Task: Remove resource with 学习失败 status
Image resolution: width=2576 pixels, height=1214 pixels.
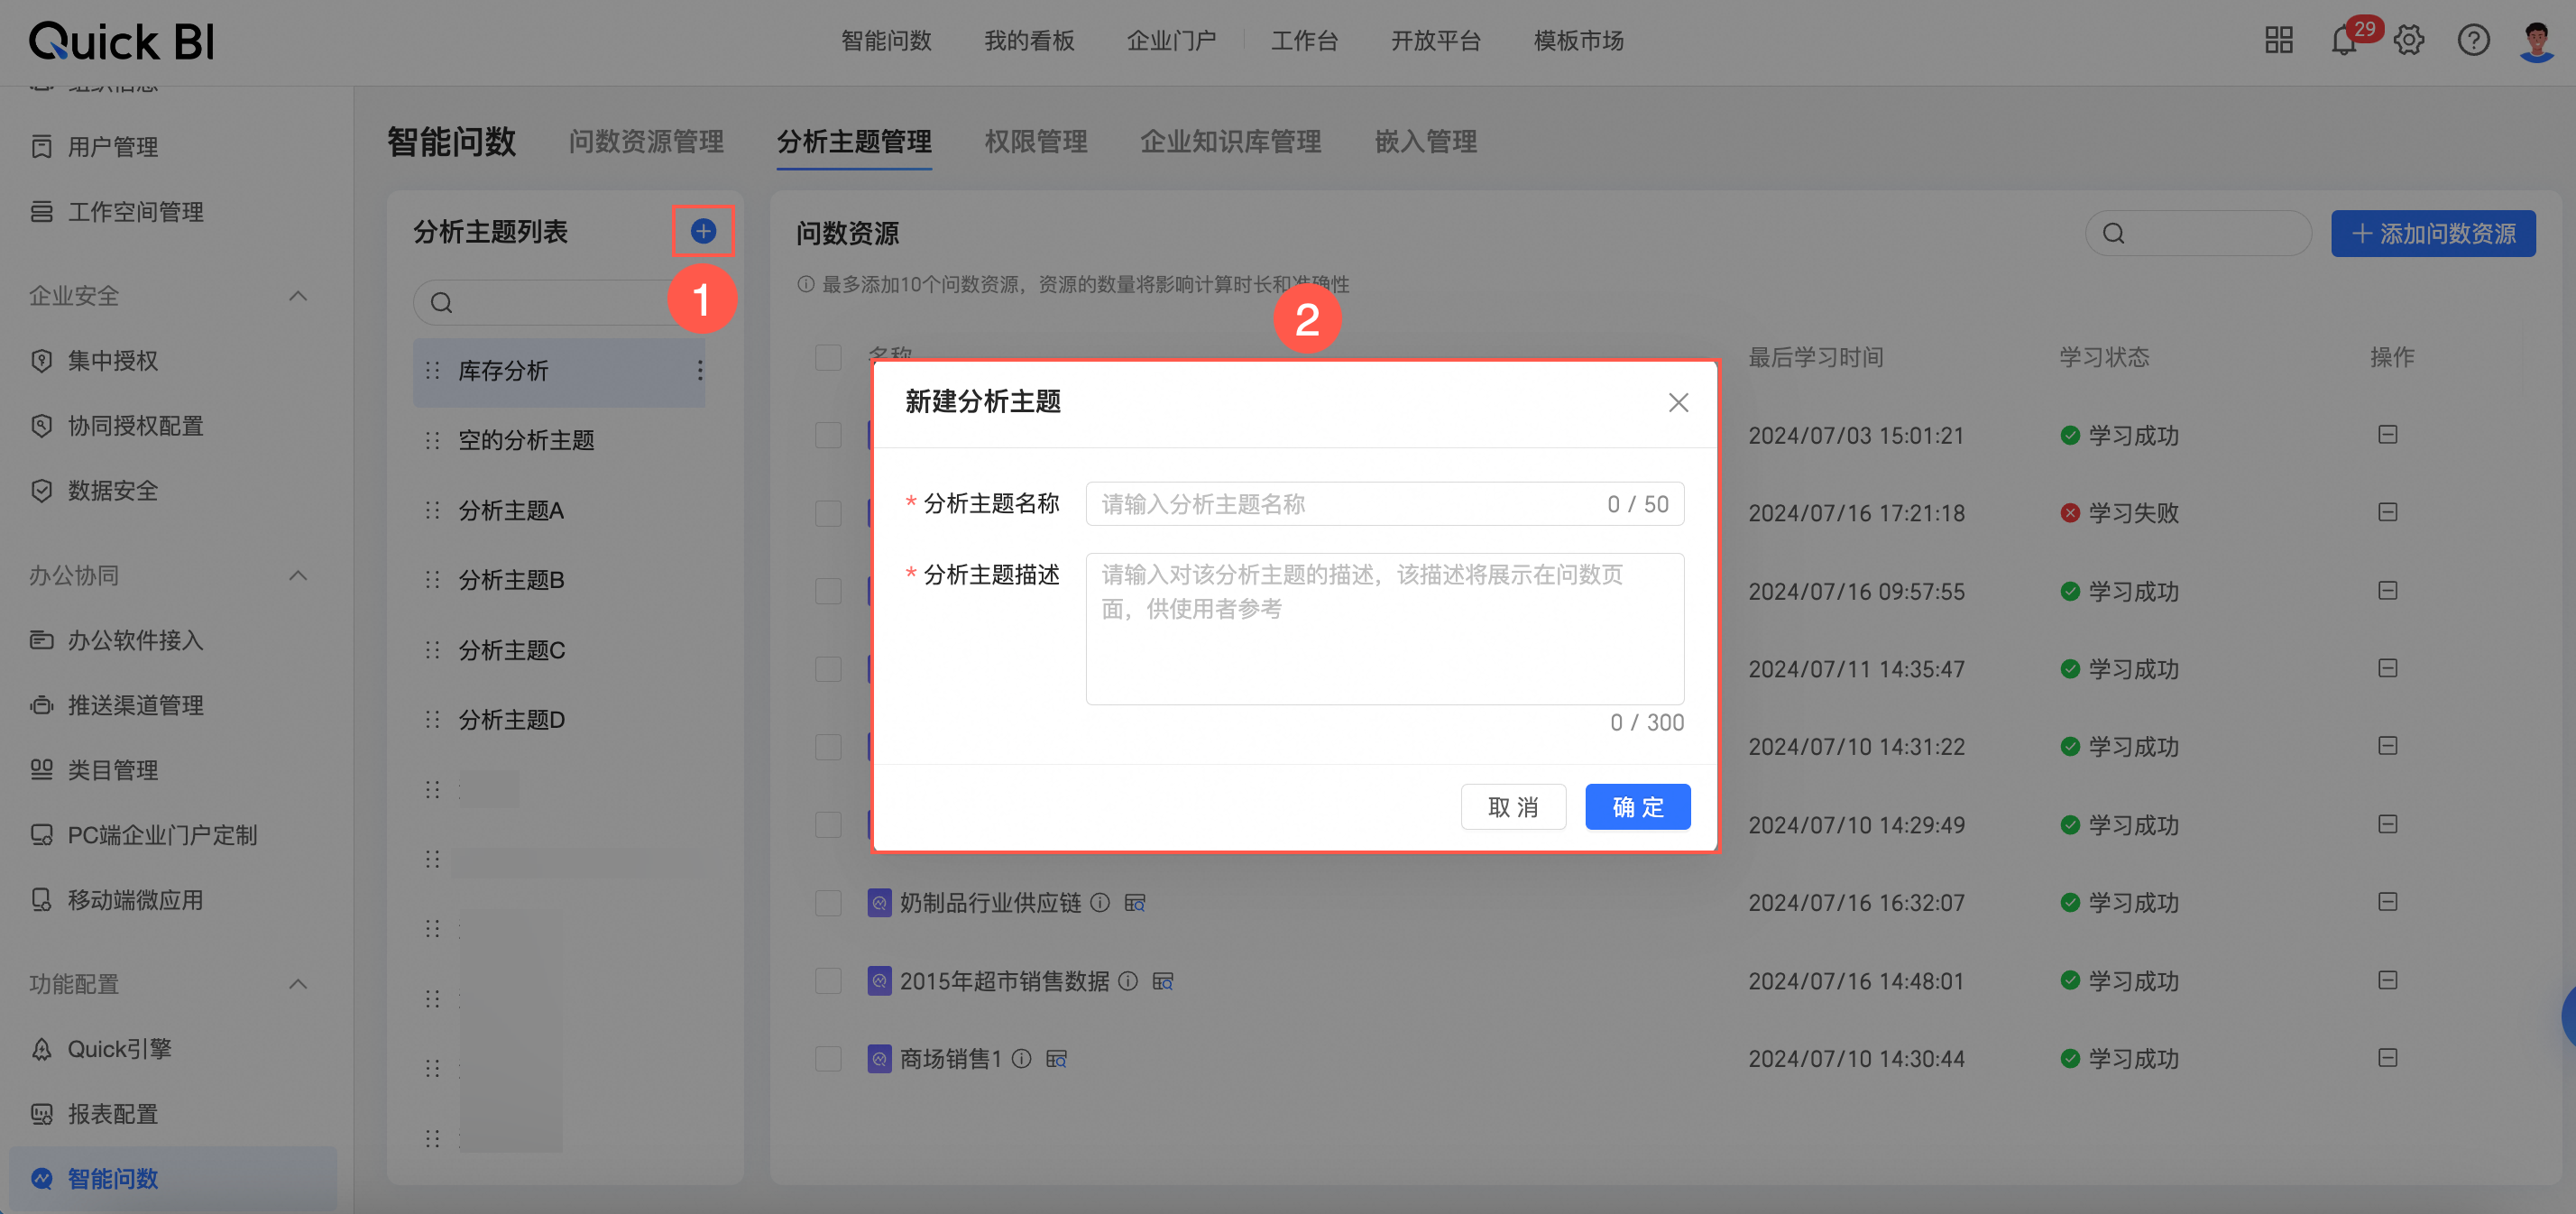Action: point(2388,512)
